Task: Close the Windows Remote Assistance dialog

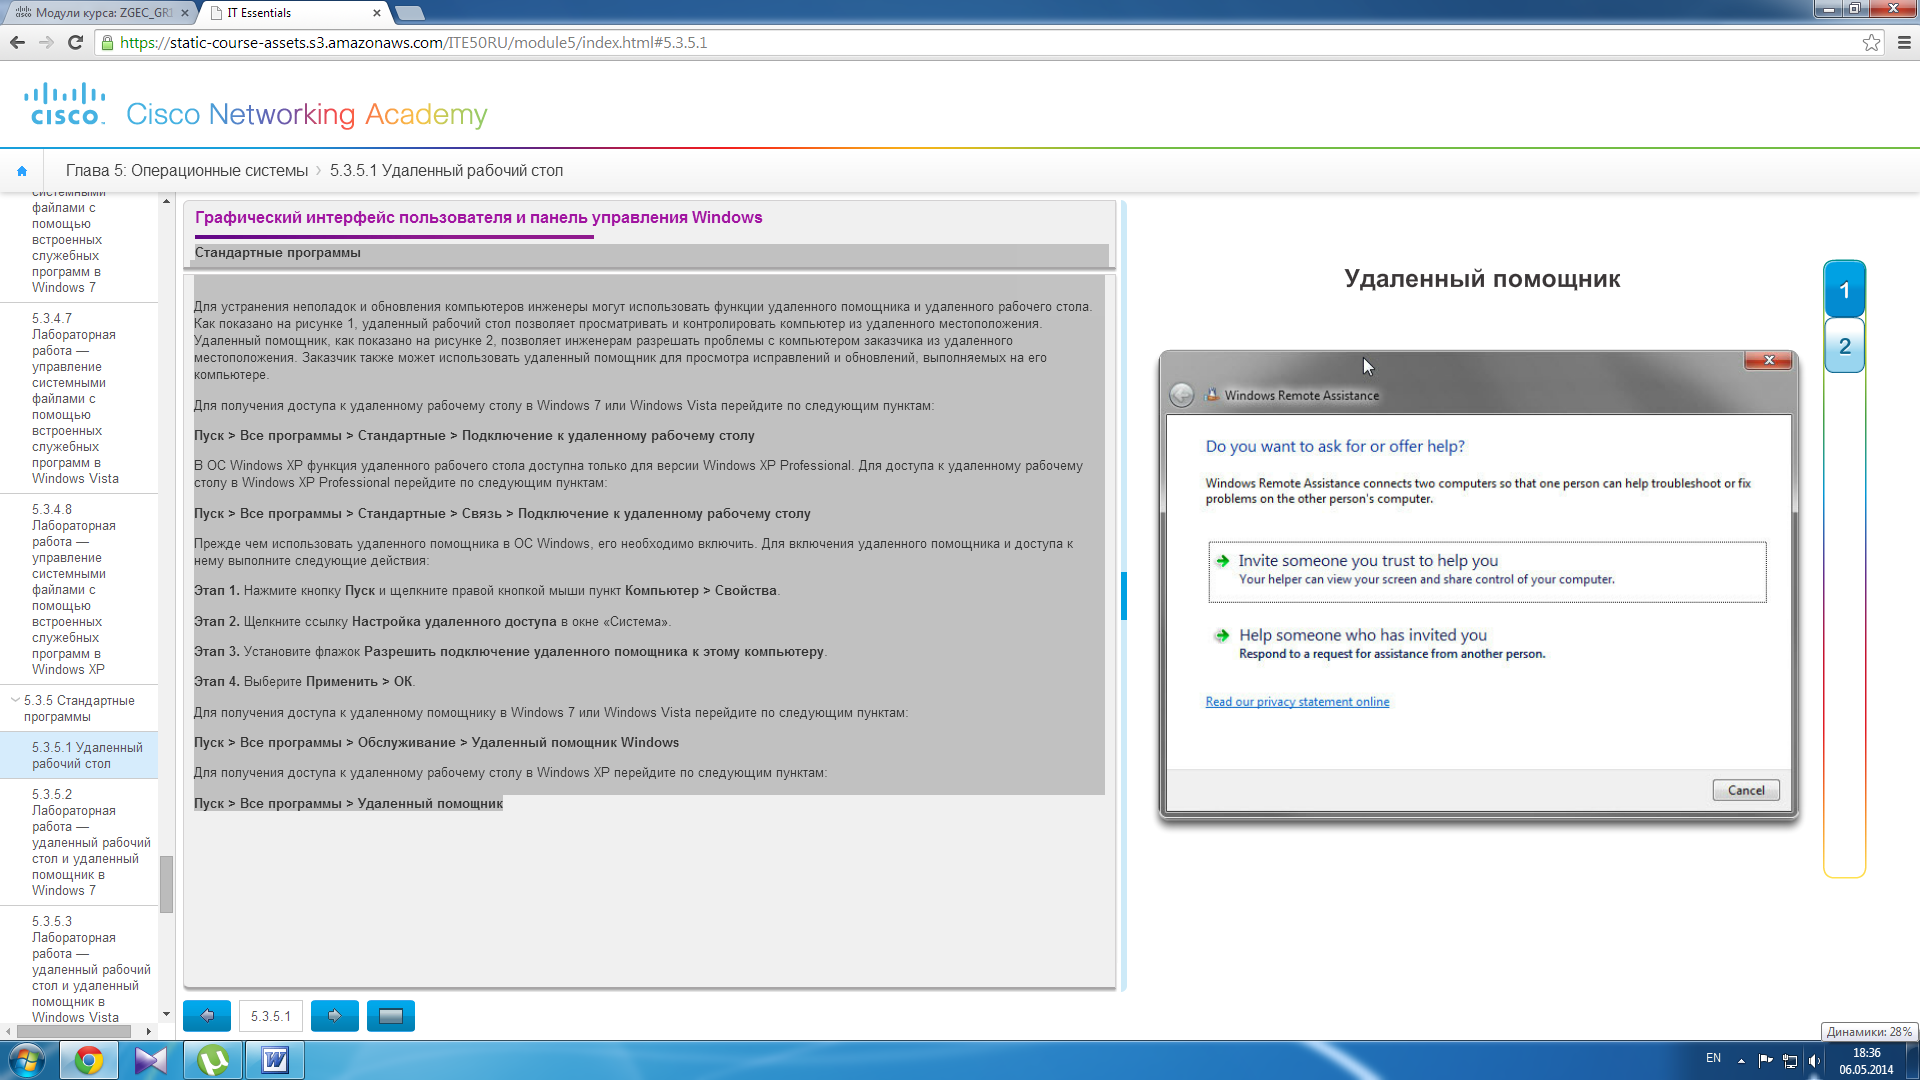Action: tap(1768, 360)
